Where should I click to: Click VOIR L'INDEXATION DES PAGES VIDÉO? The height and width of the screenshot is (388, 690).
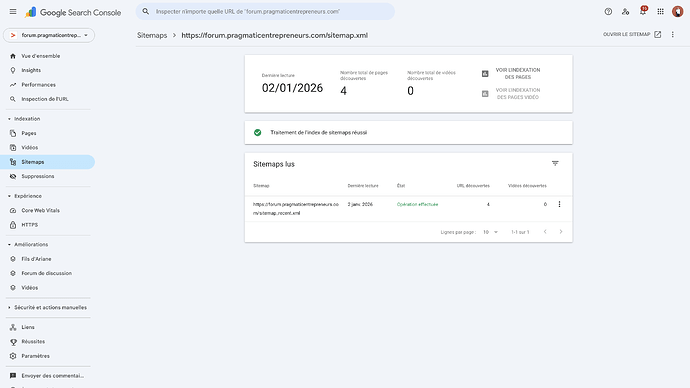[x=518, y=94]
